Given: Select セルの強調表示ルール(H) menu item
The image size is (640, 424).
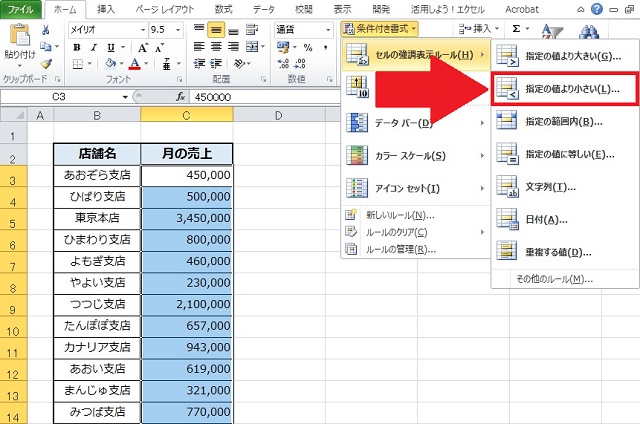Looking at the screenshot, I should pyautogui.click(x=416, y=55).
